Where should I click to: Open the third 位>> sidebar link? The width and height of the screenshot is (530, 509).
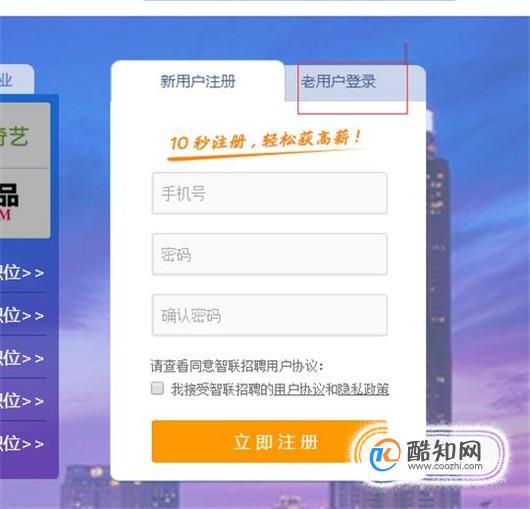[x=22, y=358]
